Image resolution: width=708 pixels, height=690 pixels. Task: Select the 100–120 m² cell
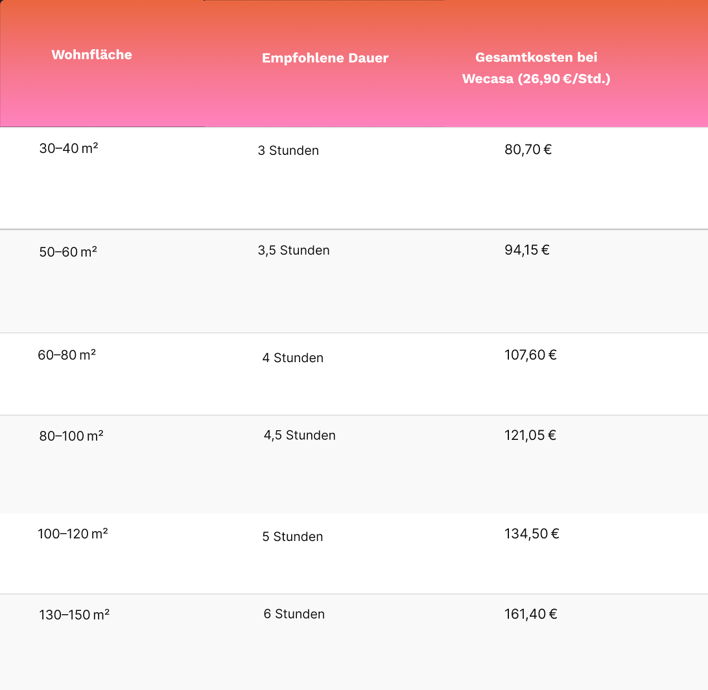point(73,534)
